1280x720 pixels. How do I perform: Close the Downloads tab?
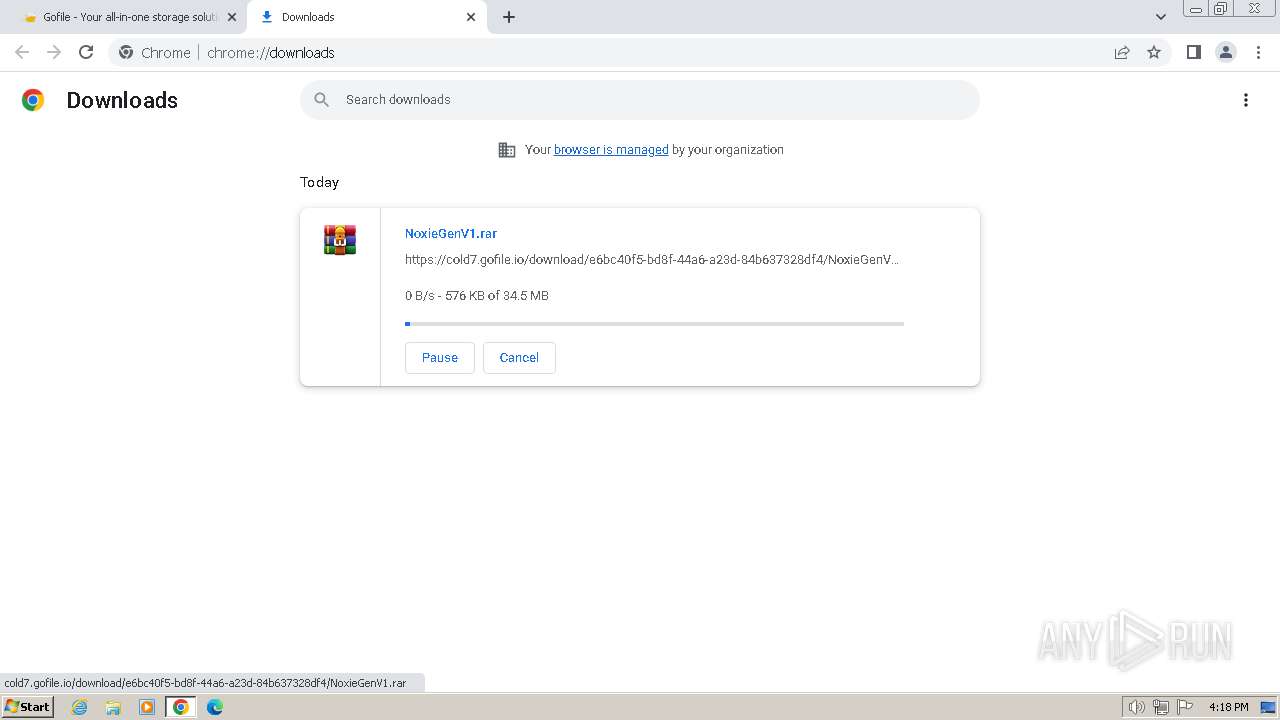tap(471, 17)
